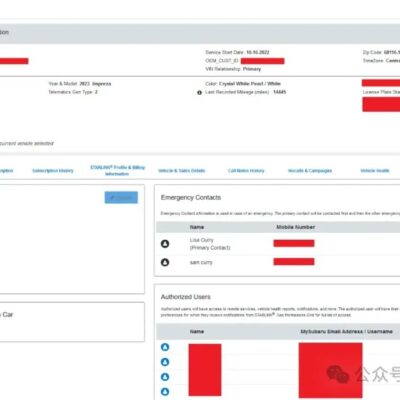Select the third blue authorized user icon
The height and width of the screenshot is (400, 400).
165,377
